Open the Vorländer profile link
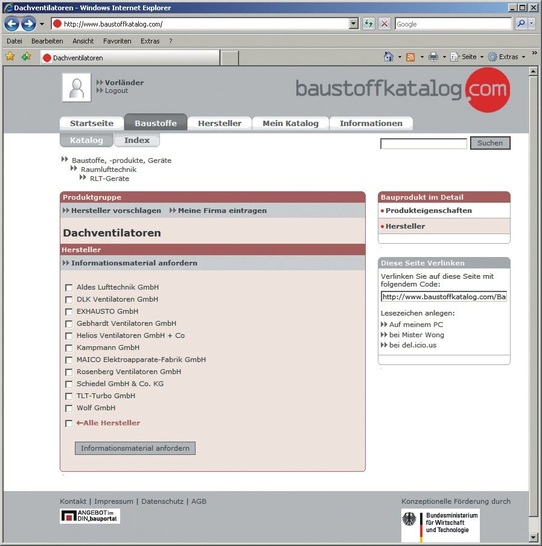The width and height of the screenshot is (542, 546). (x=124, y=83)
